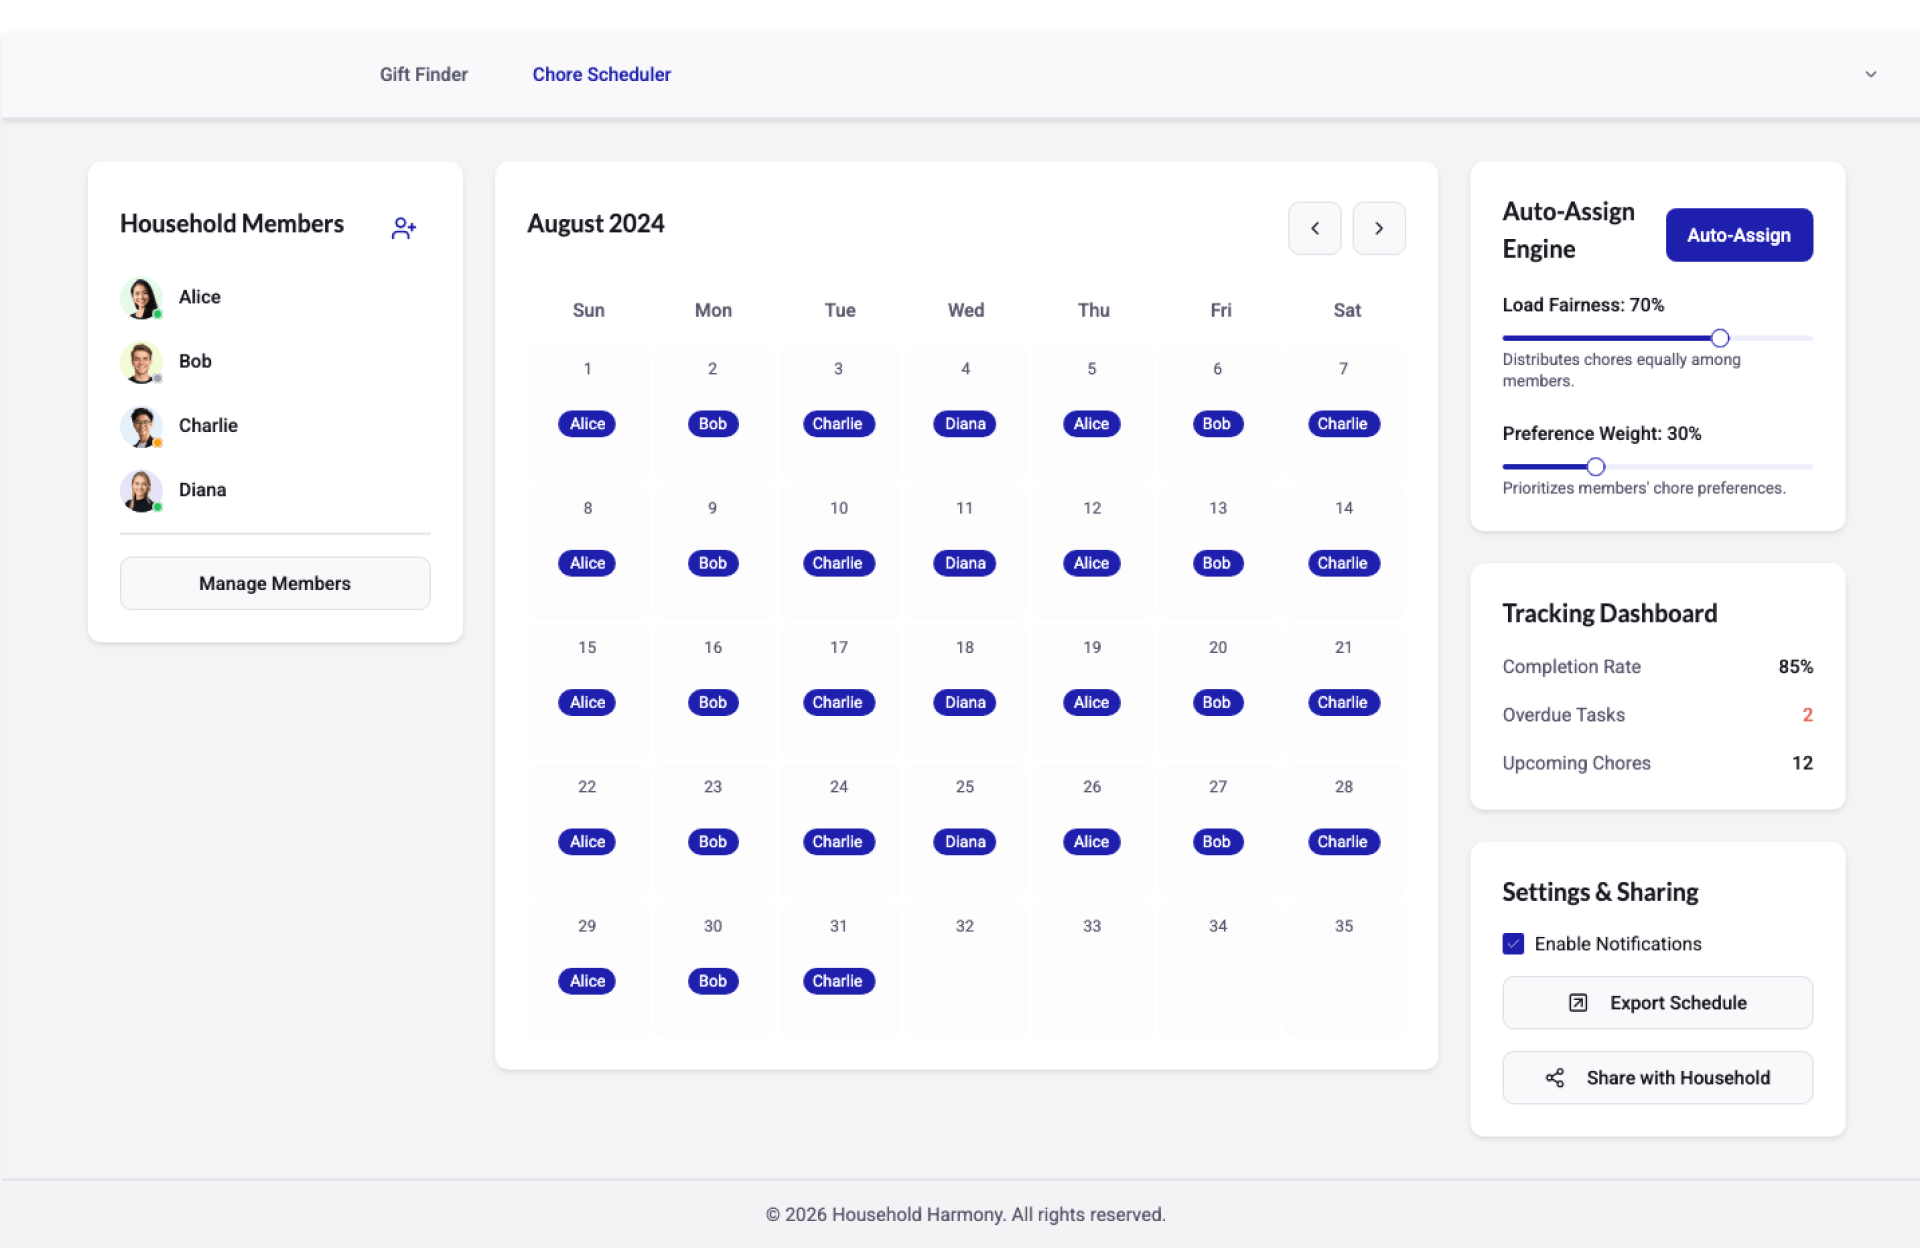Click Alice's avatar photo
Viewport: 1920px width, 1248px height.
click(x=141, y=298)
